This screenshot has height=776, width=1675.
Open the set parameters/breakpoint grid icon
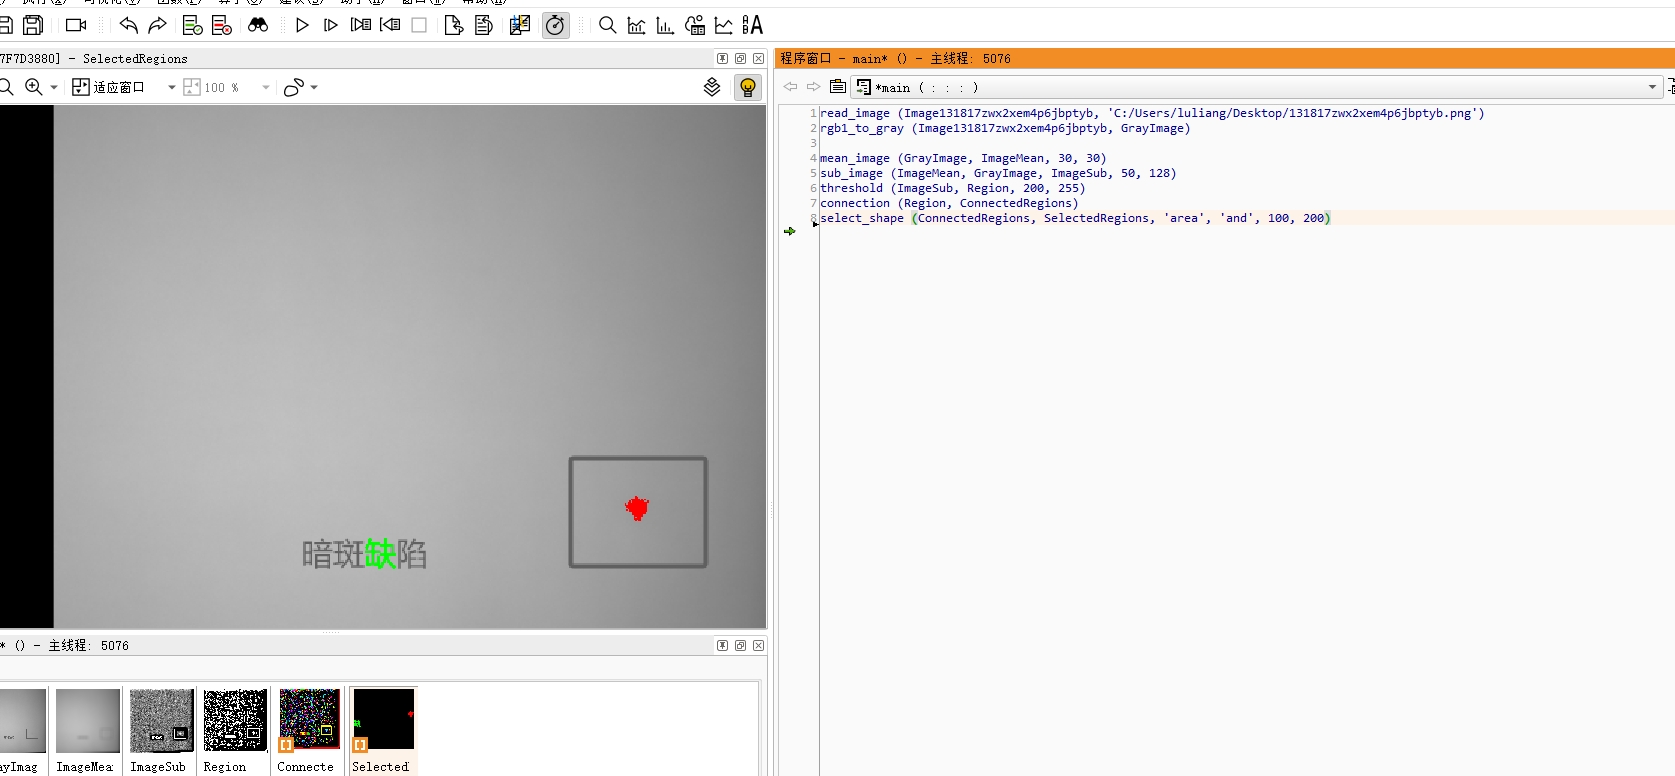pos(520,25)
